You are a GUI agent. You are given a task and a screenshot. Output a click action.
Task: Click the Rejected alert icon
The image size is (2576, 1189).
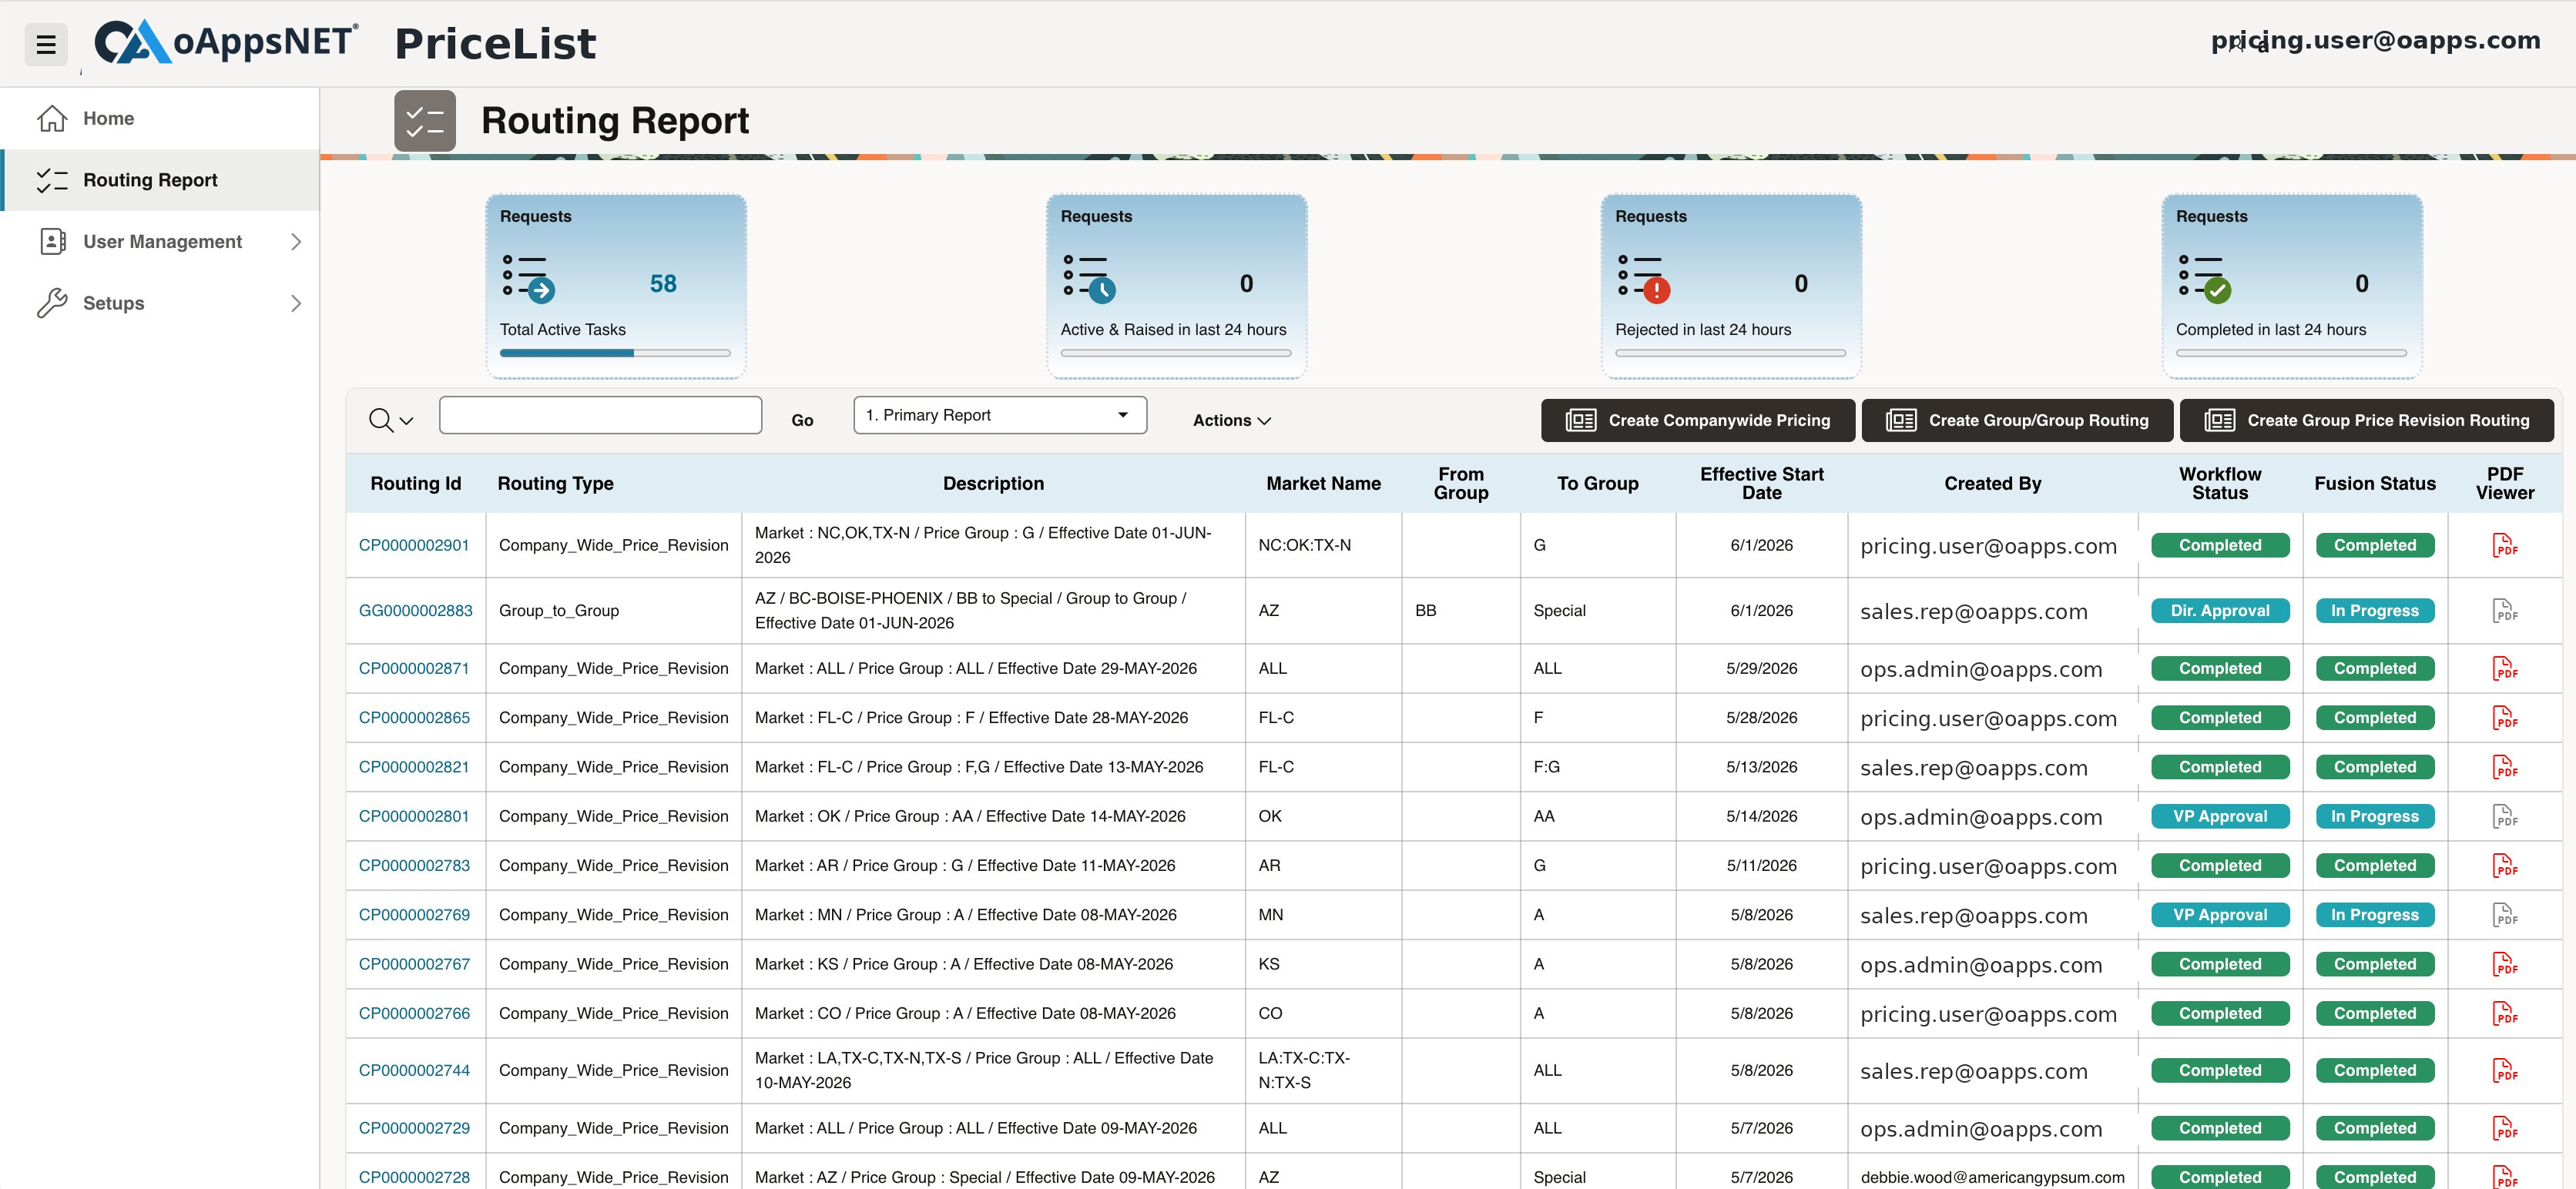click(x=1644, y=277)
